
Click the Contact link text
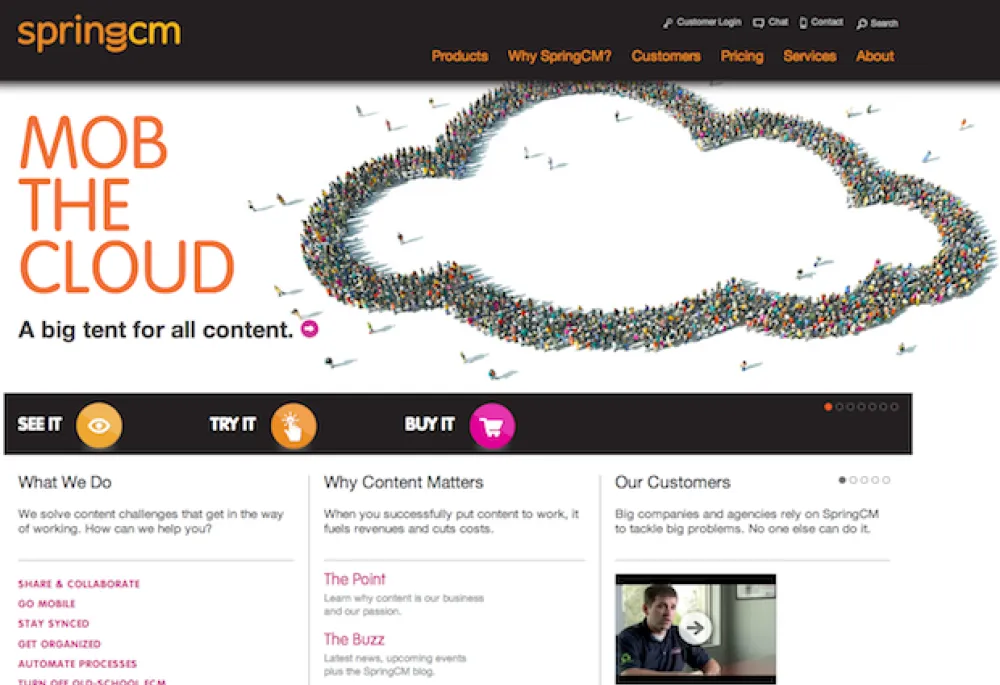(x=827, y=22)
